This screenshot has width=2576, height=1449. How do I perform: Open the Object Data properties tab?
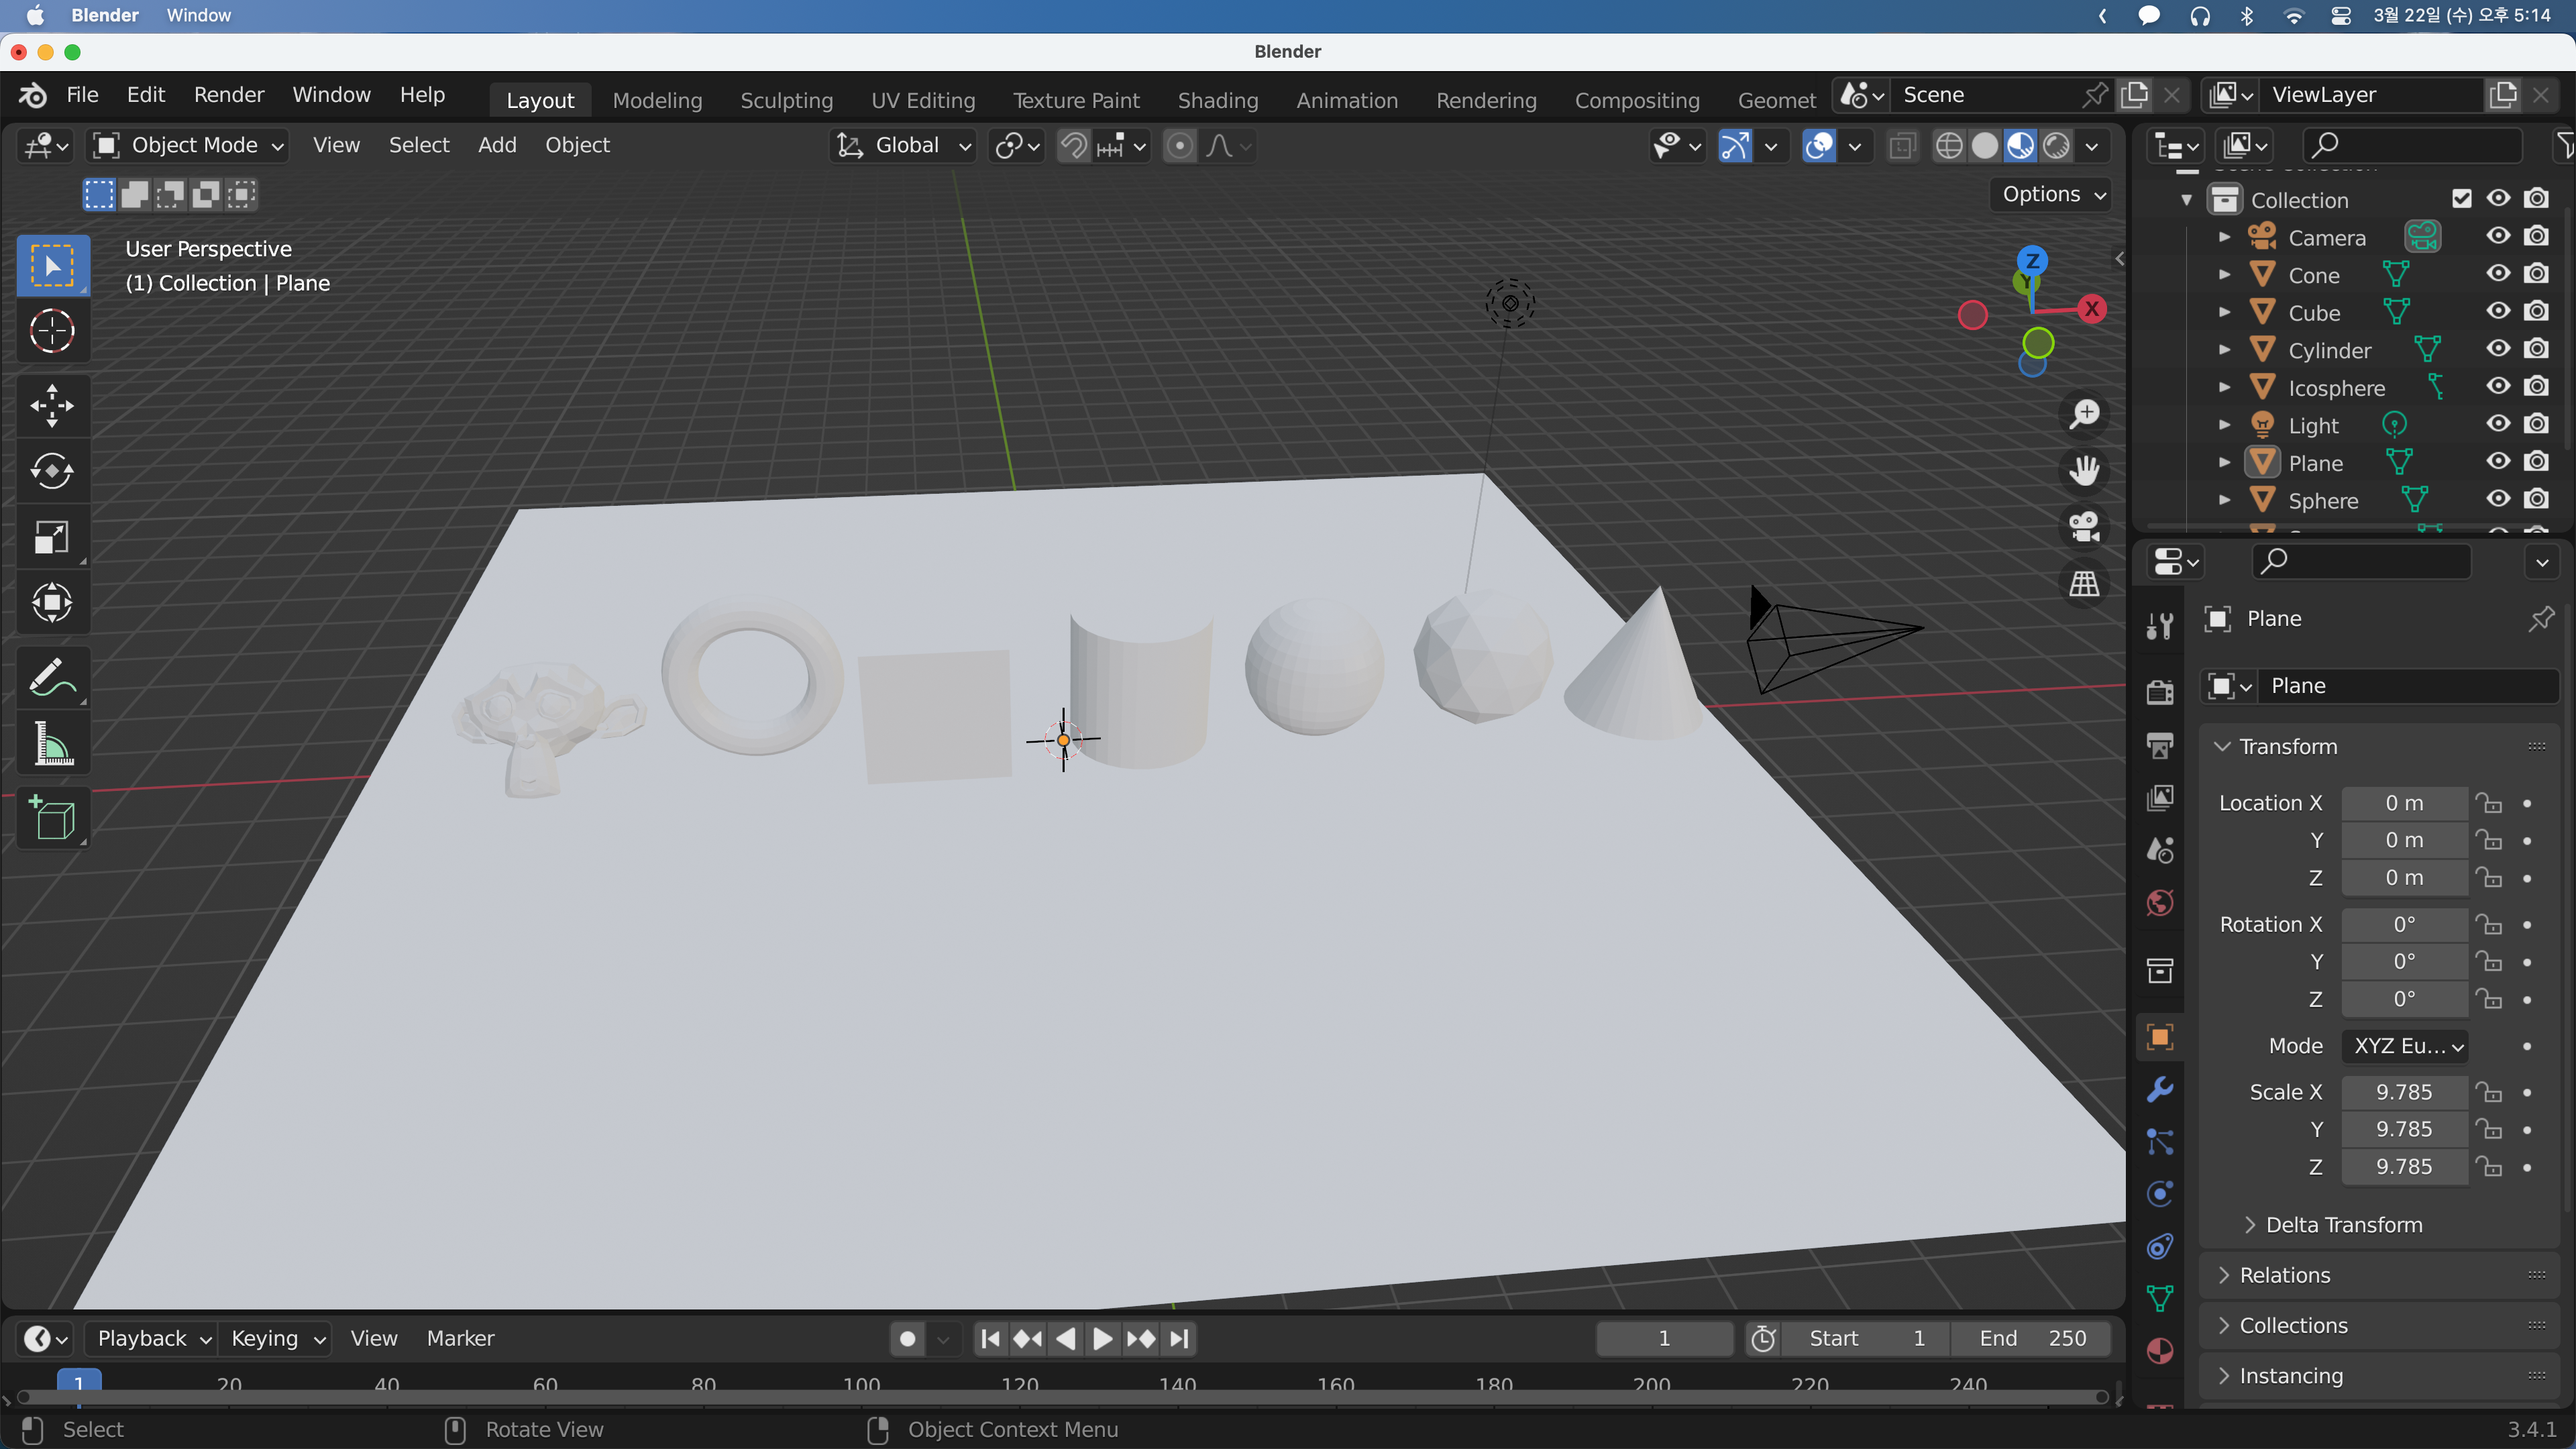2160,1299
